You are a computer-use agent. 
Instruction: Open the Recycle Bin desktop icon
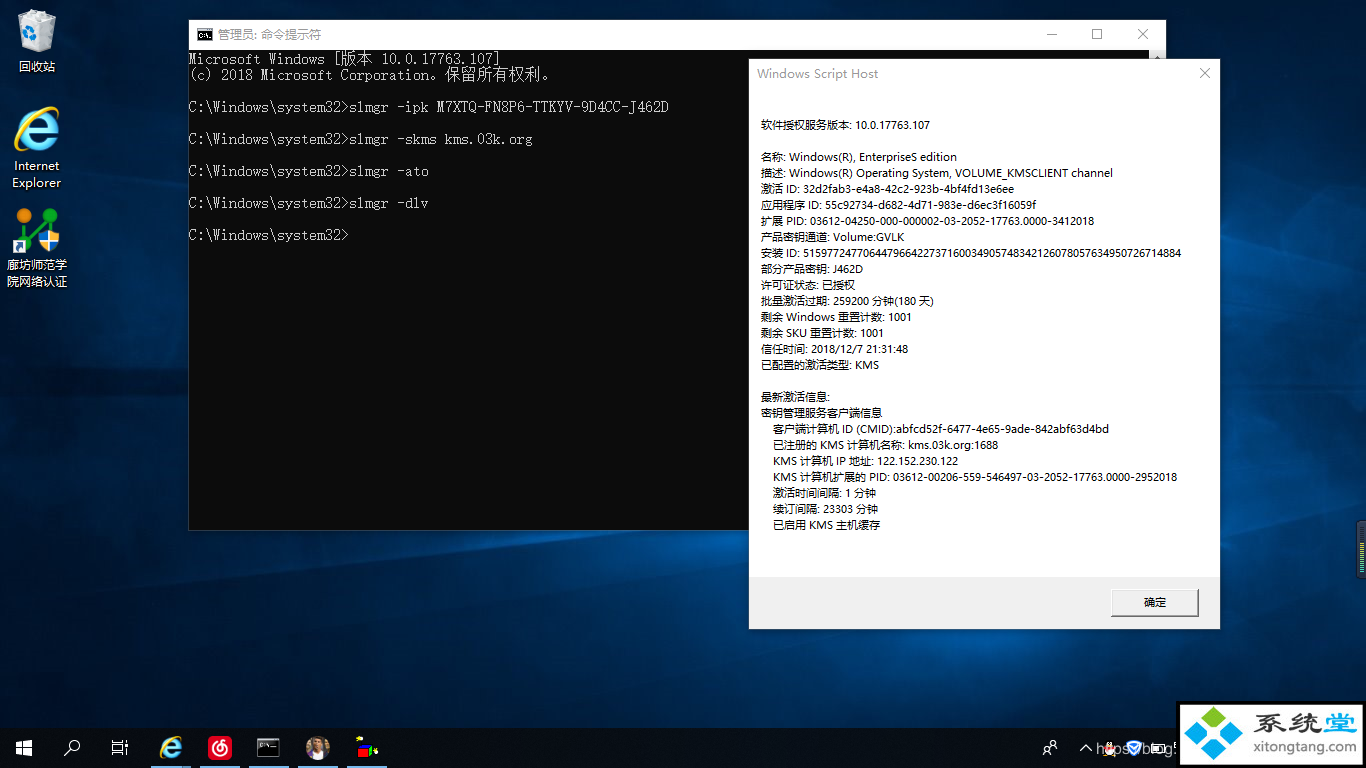(x=37, y=42)
